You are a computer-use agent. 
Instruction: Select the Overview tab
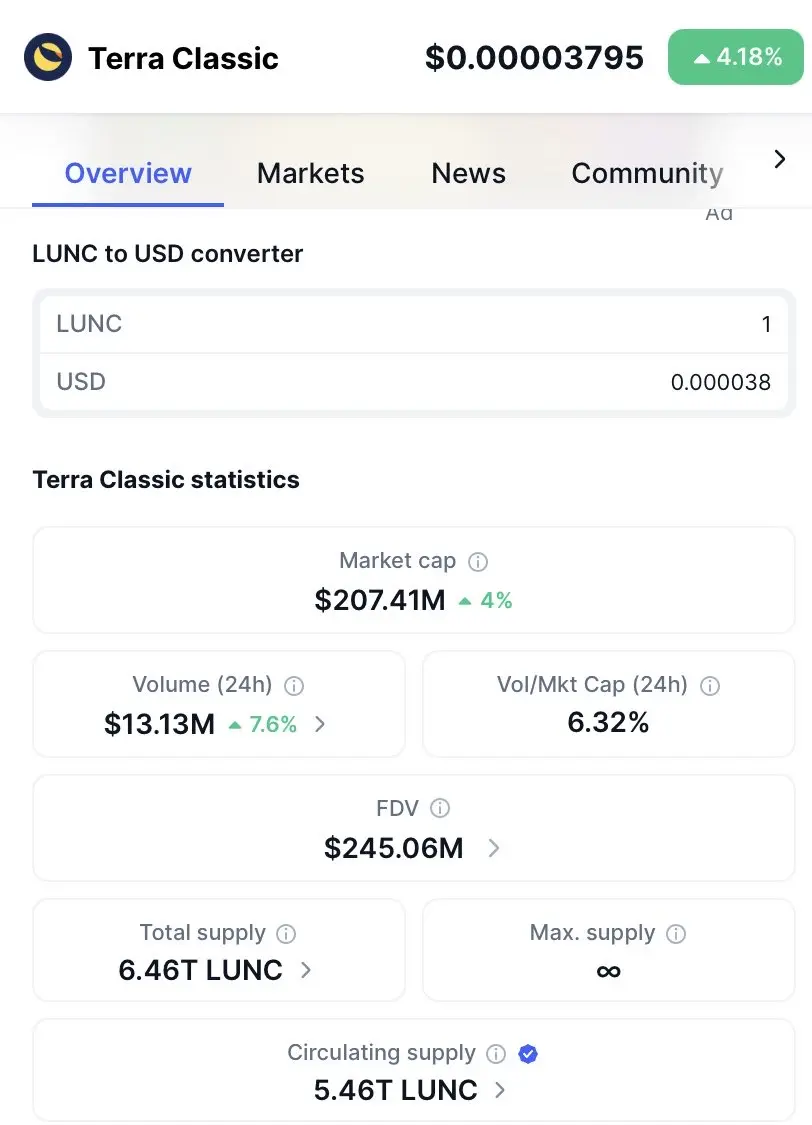(x=128, y=174)
